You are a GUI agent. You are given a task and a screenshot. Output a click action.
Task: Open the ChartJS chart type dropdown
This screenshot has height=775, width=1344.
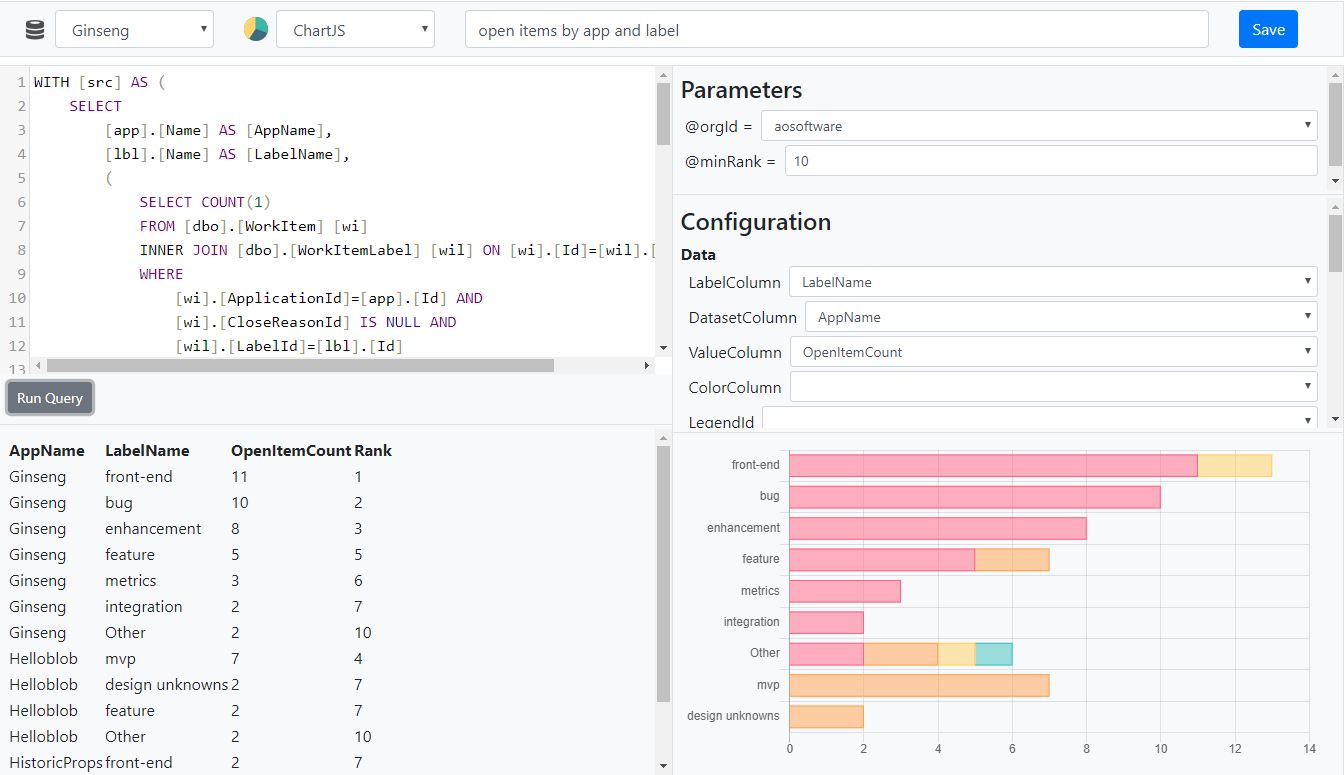click(x=355, y=30)
